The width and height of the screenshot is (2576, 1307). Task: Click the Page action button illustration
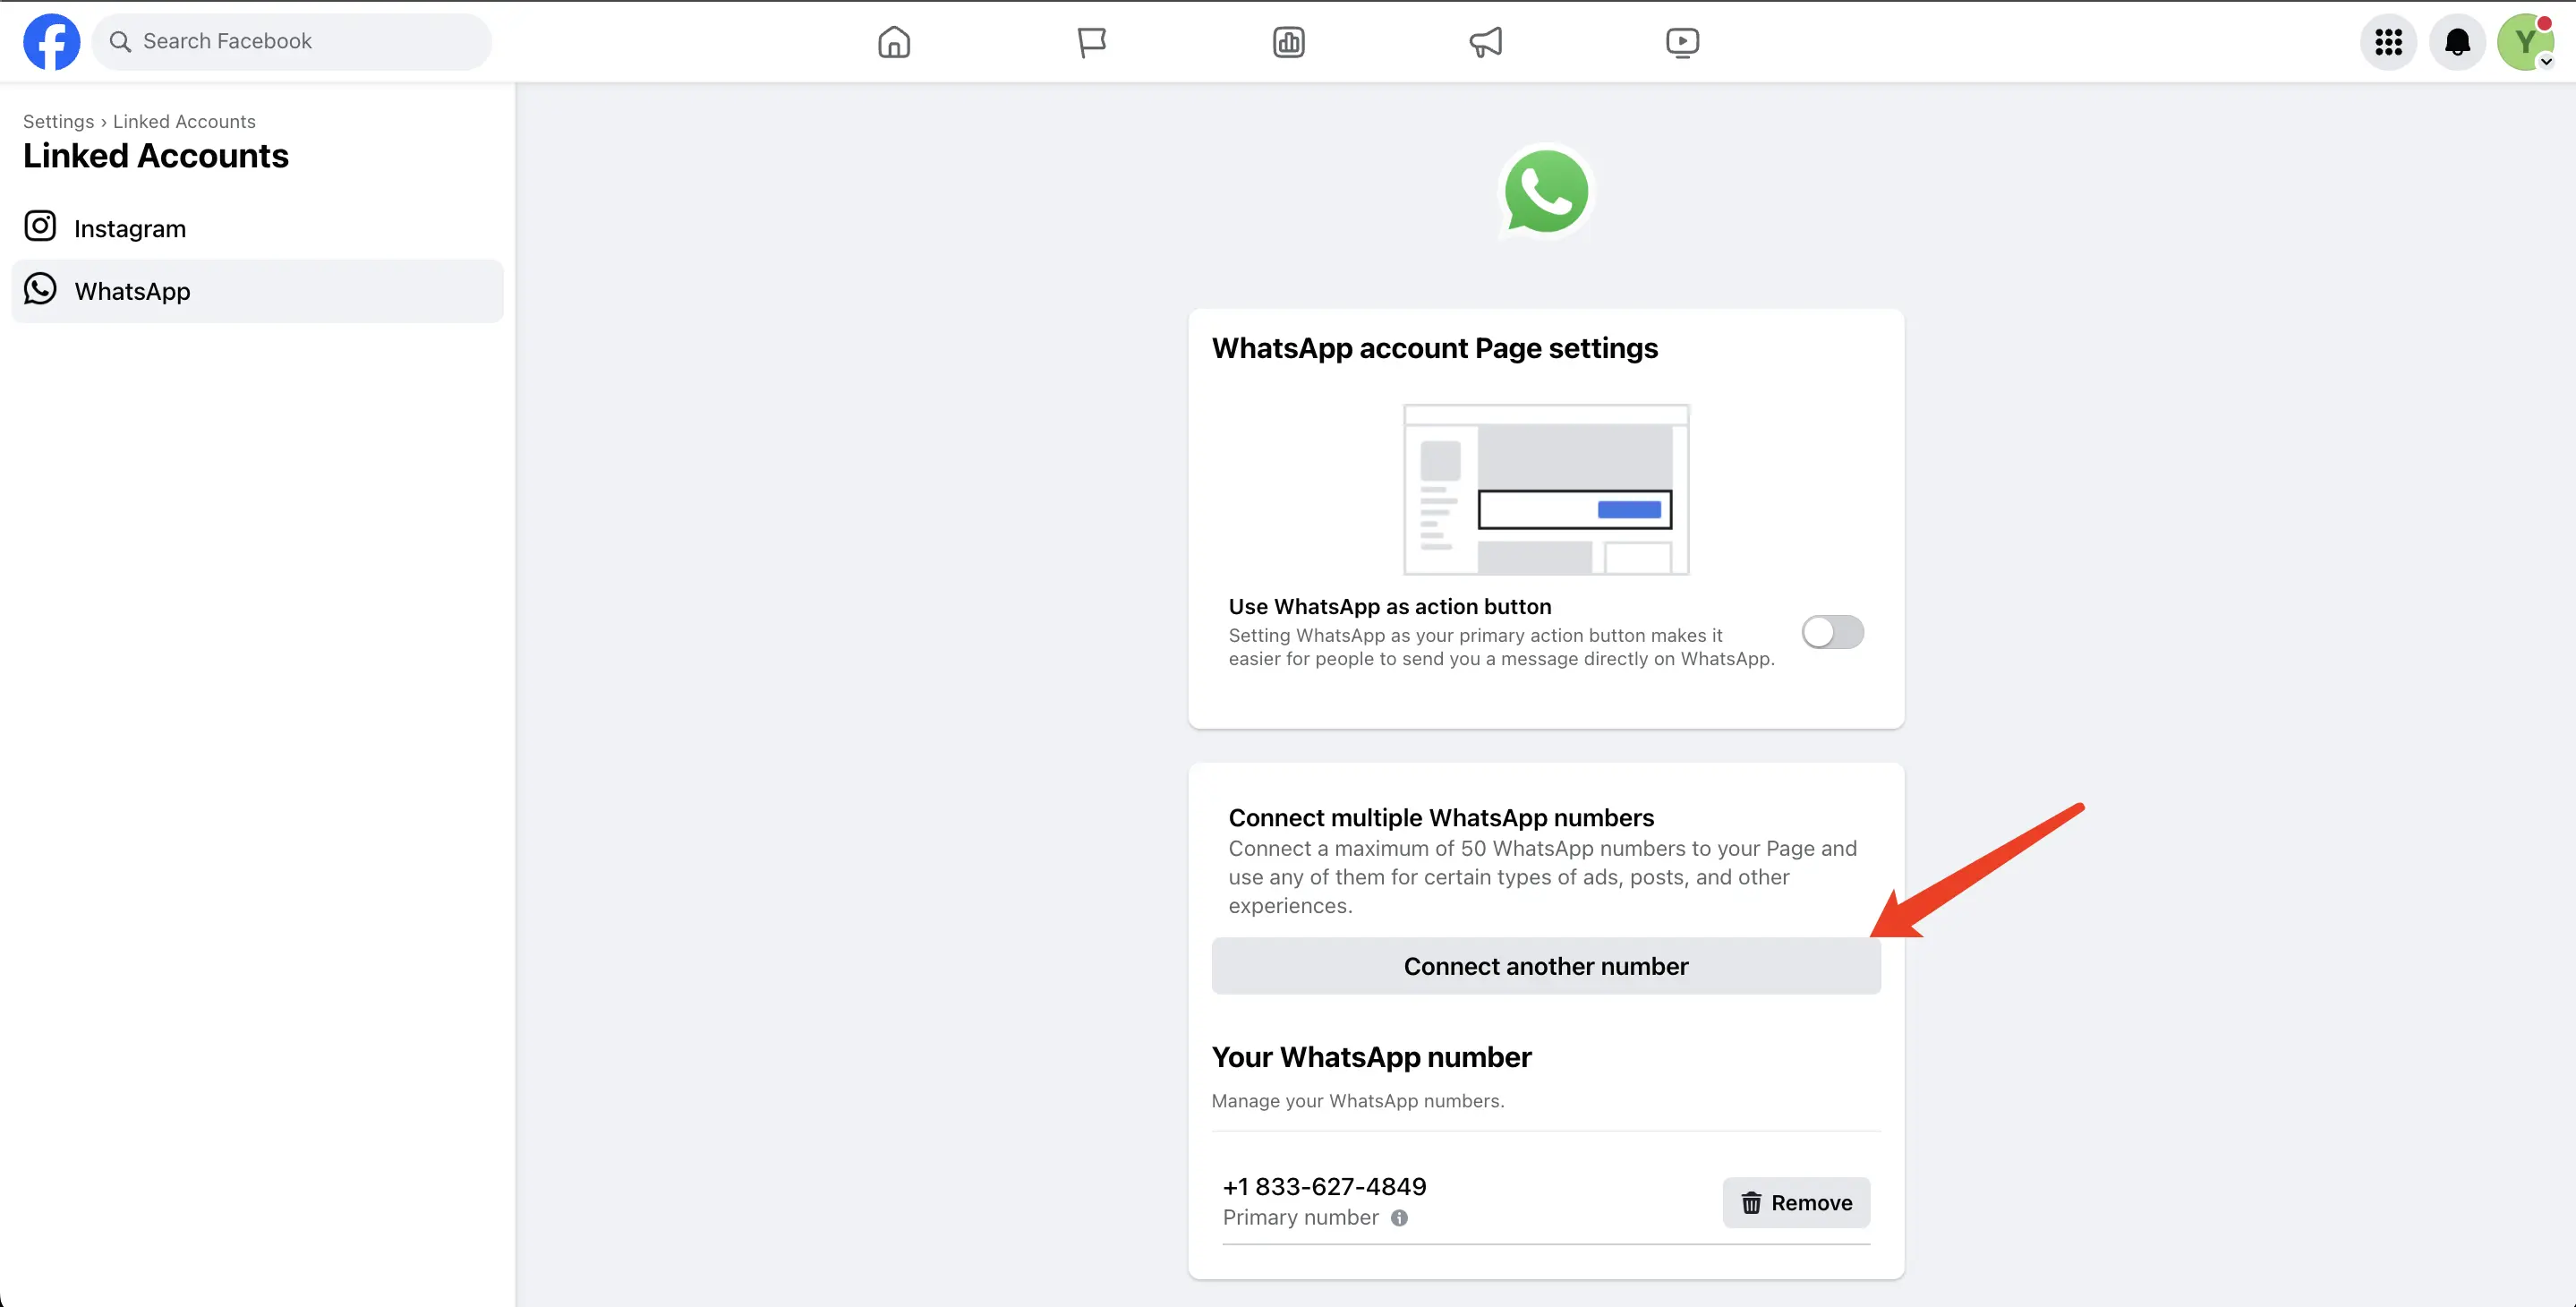[x=1546, y=489]
